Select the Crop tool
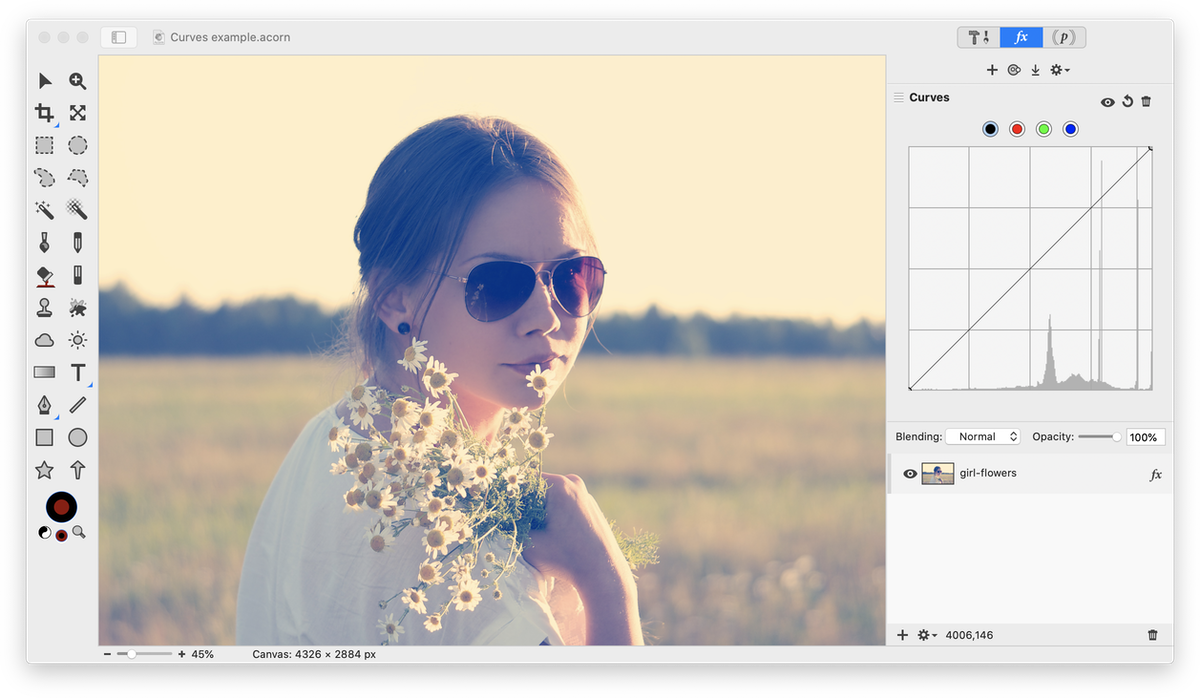Screen dimensions: 1200x698 44,113
